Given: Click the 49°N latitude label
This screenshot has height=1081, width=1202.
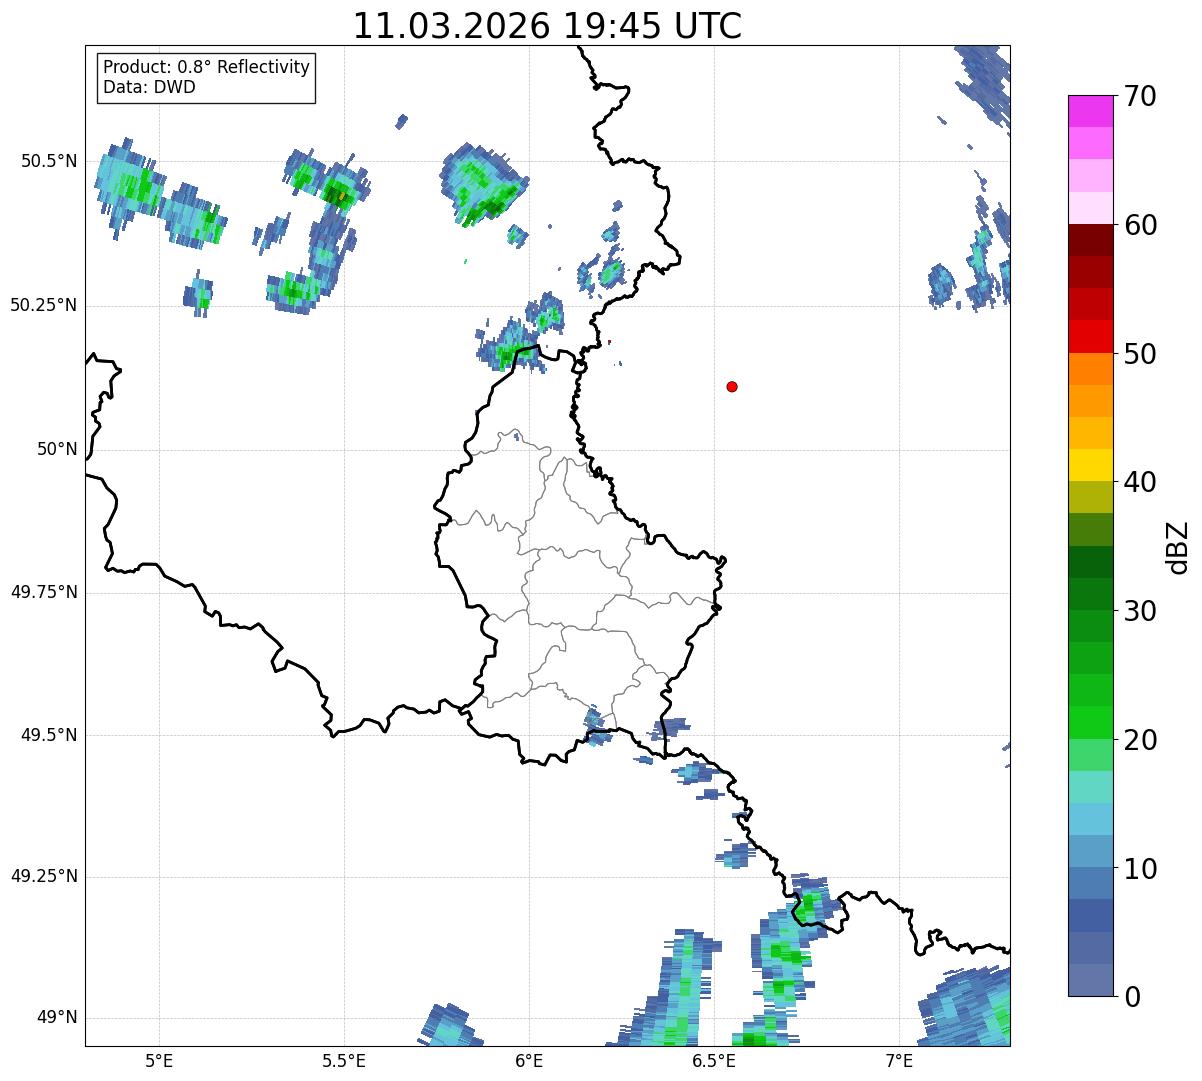Looking at the screenshot, I should tap(57, 1017).
